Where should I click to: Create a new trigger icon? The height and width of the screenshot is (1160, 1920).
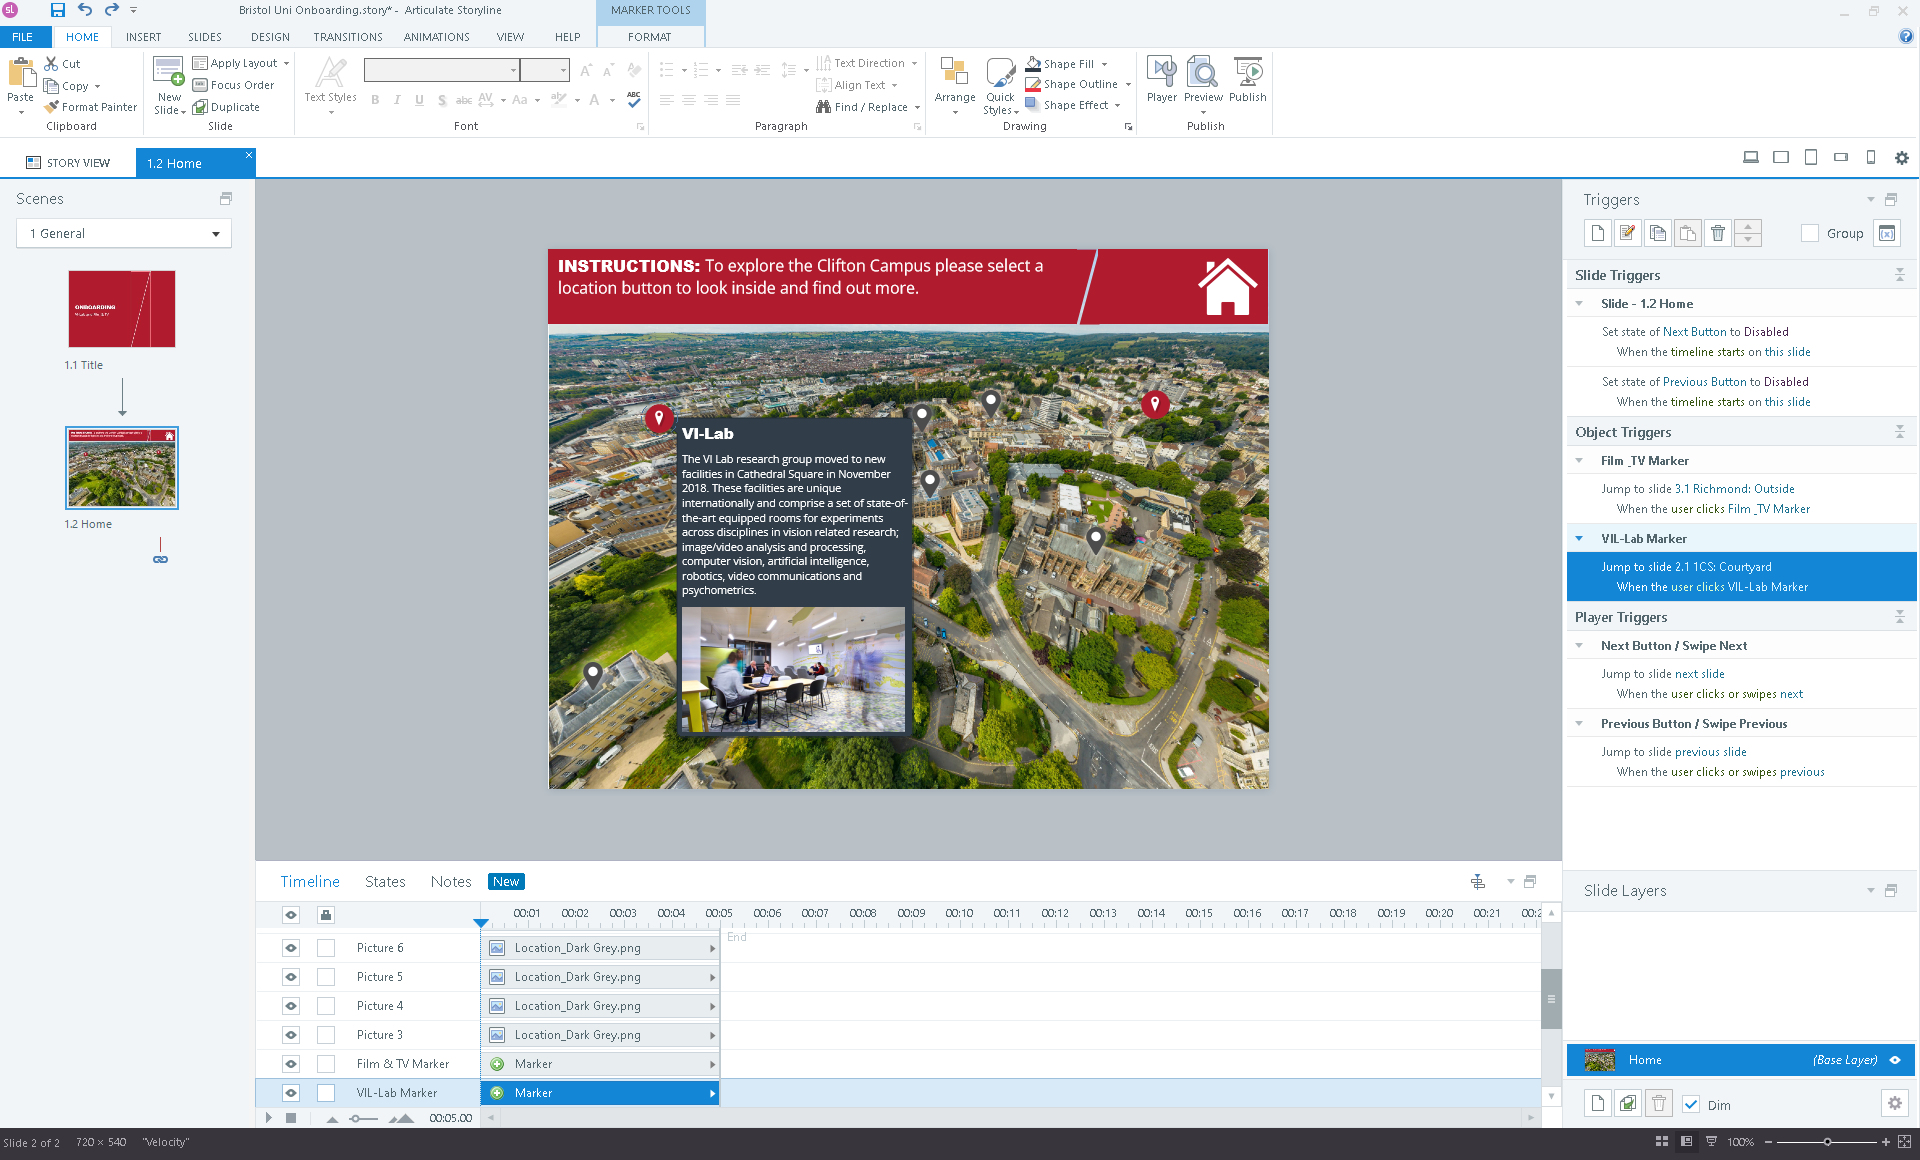pyautogui.click(x=1597, y=233)
